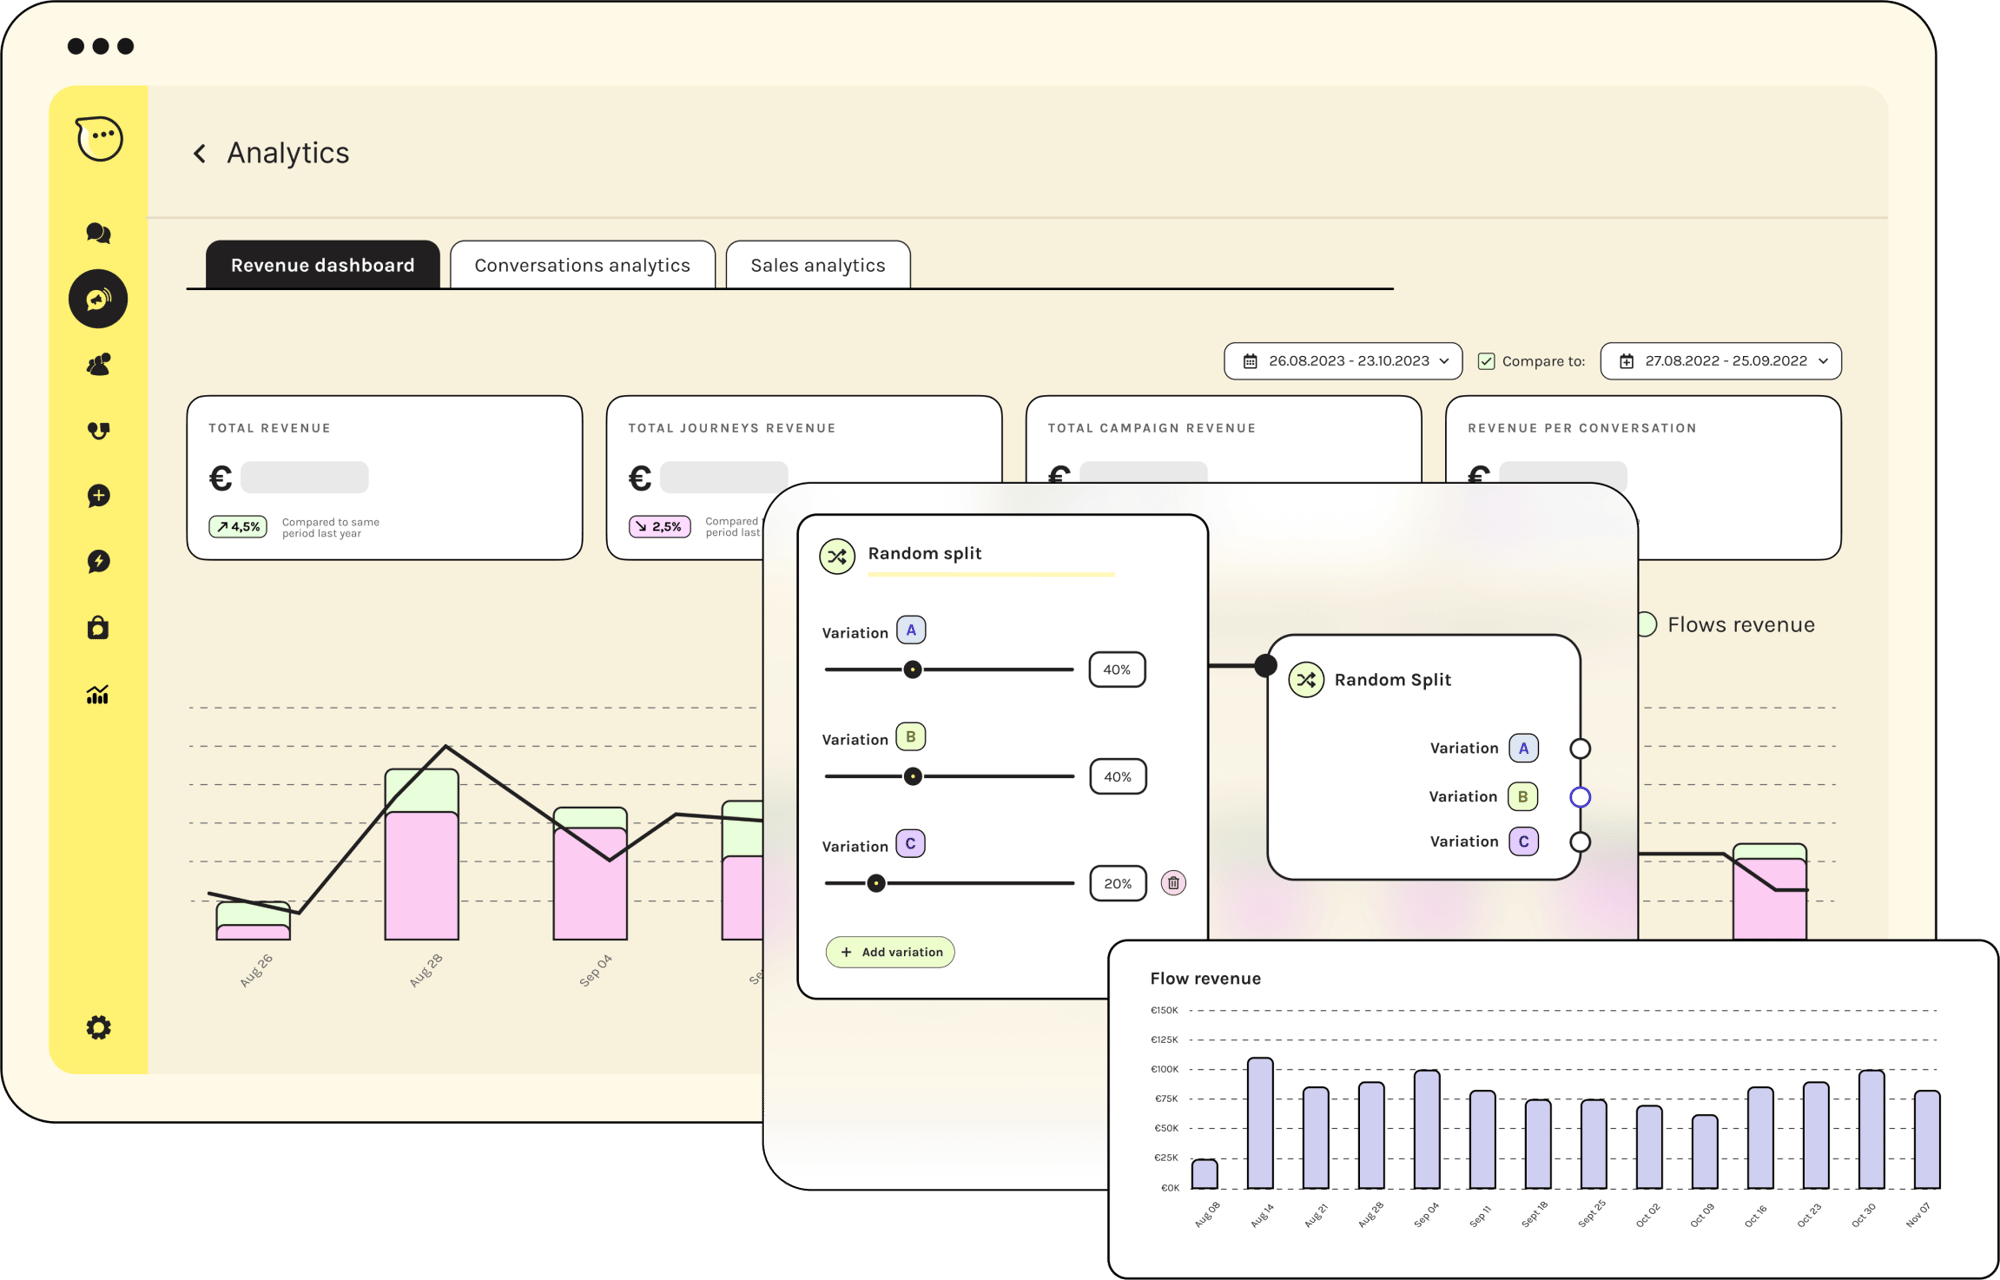Viewport: 2000px width, 1280px height.
Task: Select the megaphone campaigns sidebar icon
Action: [x=98, y=298]
